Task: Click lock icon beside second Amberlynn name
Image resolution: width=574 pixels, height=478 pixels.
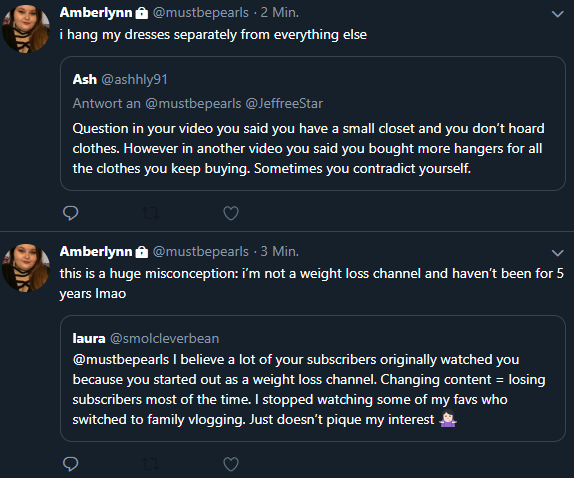Action: click(142, 252)
